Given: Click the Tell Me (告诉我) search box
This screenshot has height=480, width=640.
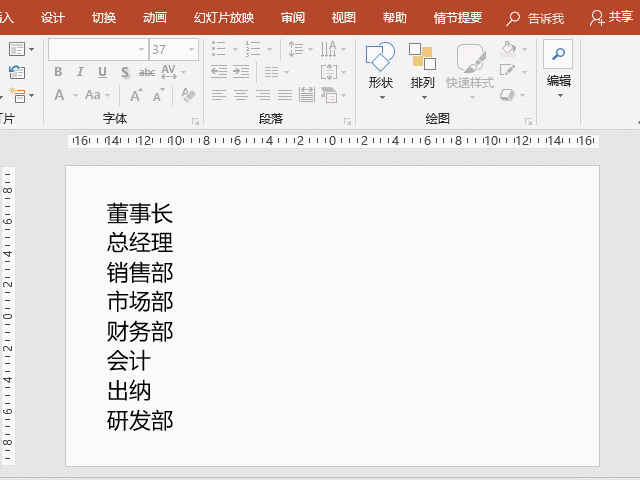Looking at the screenshot, I should 535,18.
